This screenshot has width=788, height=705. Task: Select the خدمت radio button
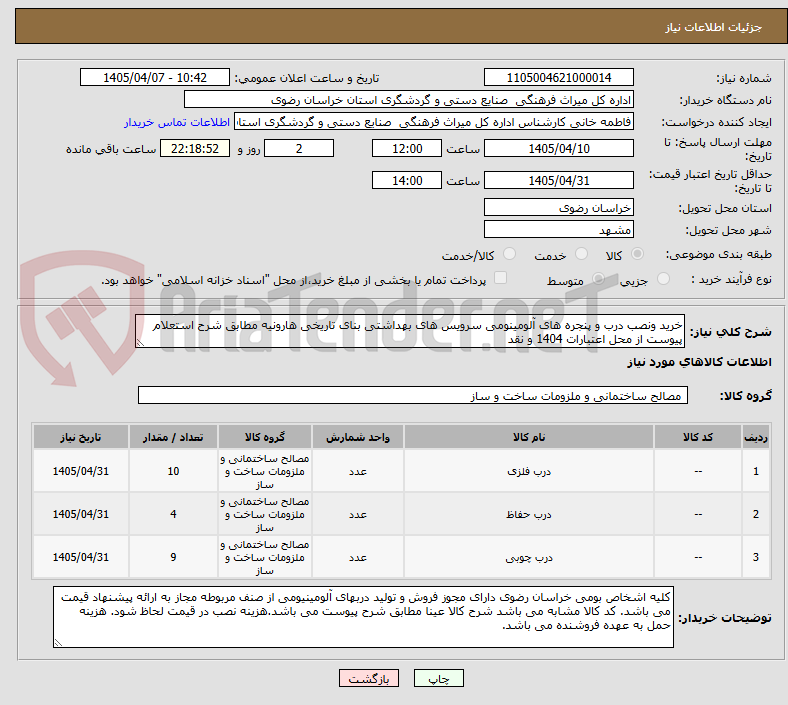pyautogui.click(x=581, y=254)
